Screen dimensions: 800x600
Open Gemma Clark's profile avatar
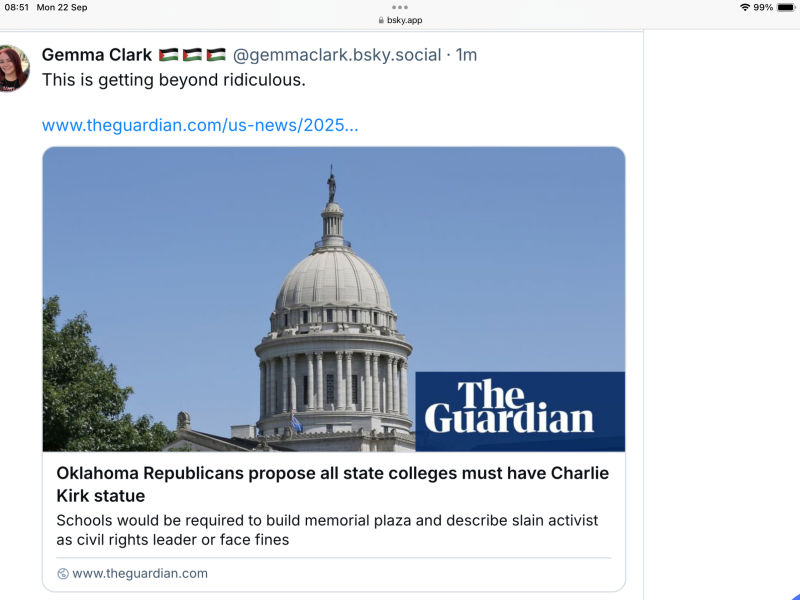pos(12,69)
